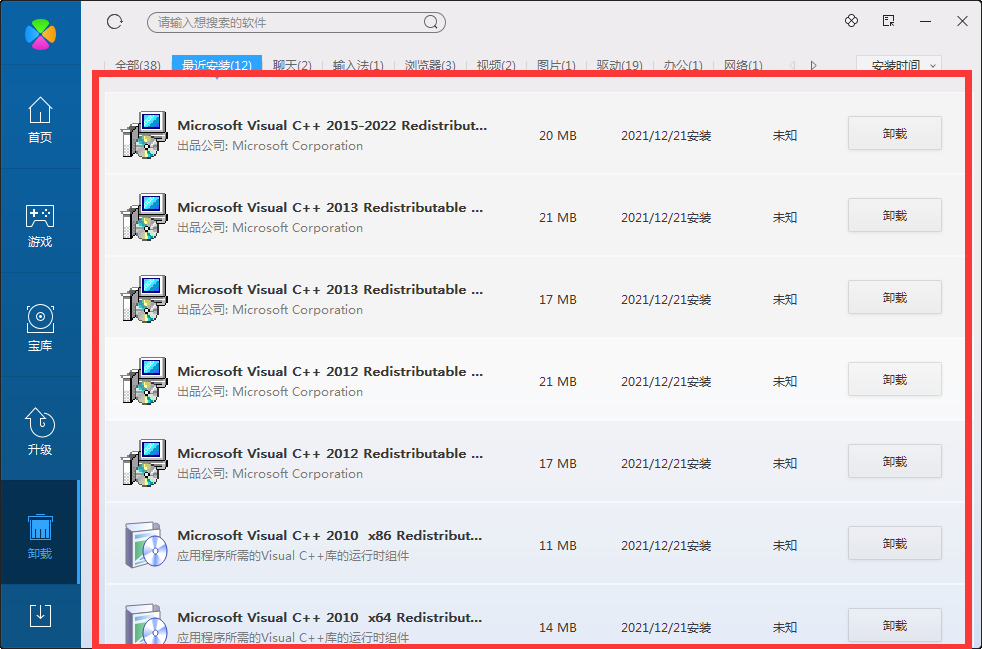Switch to the 驱动(19) tab

click(x=619, y=66)
